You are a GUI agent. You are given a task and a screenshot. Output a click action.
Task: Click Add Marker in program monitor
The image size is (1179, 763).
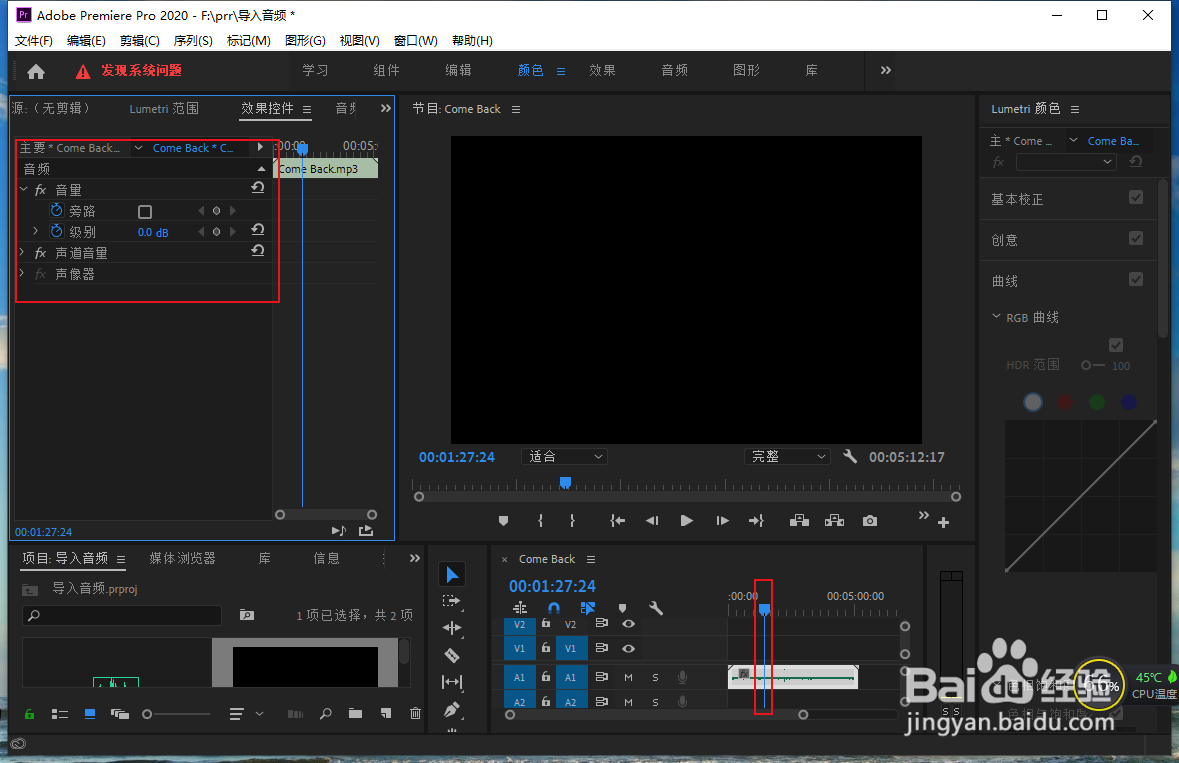tap(503, 520)
